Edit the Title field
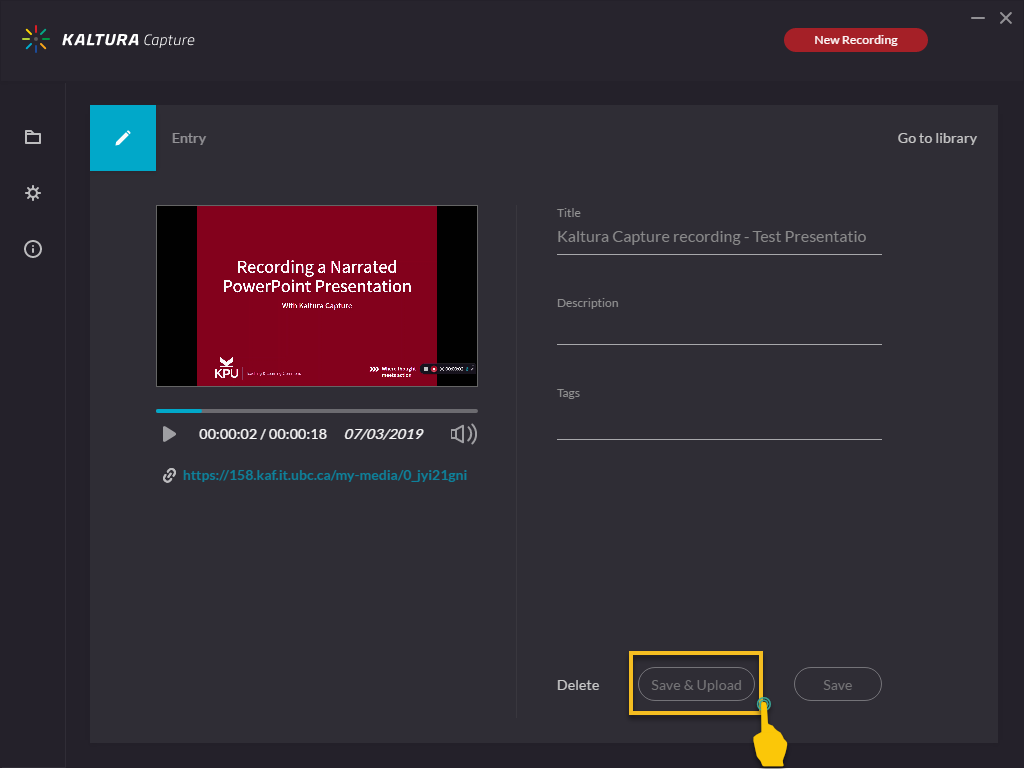 (x=719, y=238)
